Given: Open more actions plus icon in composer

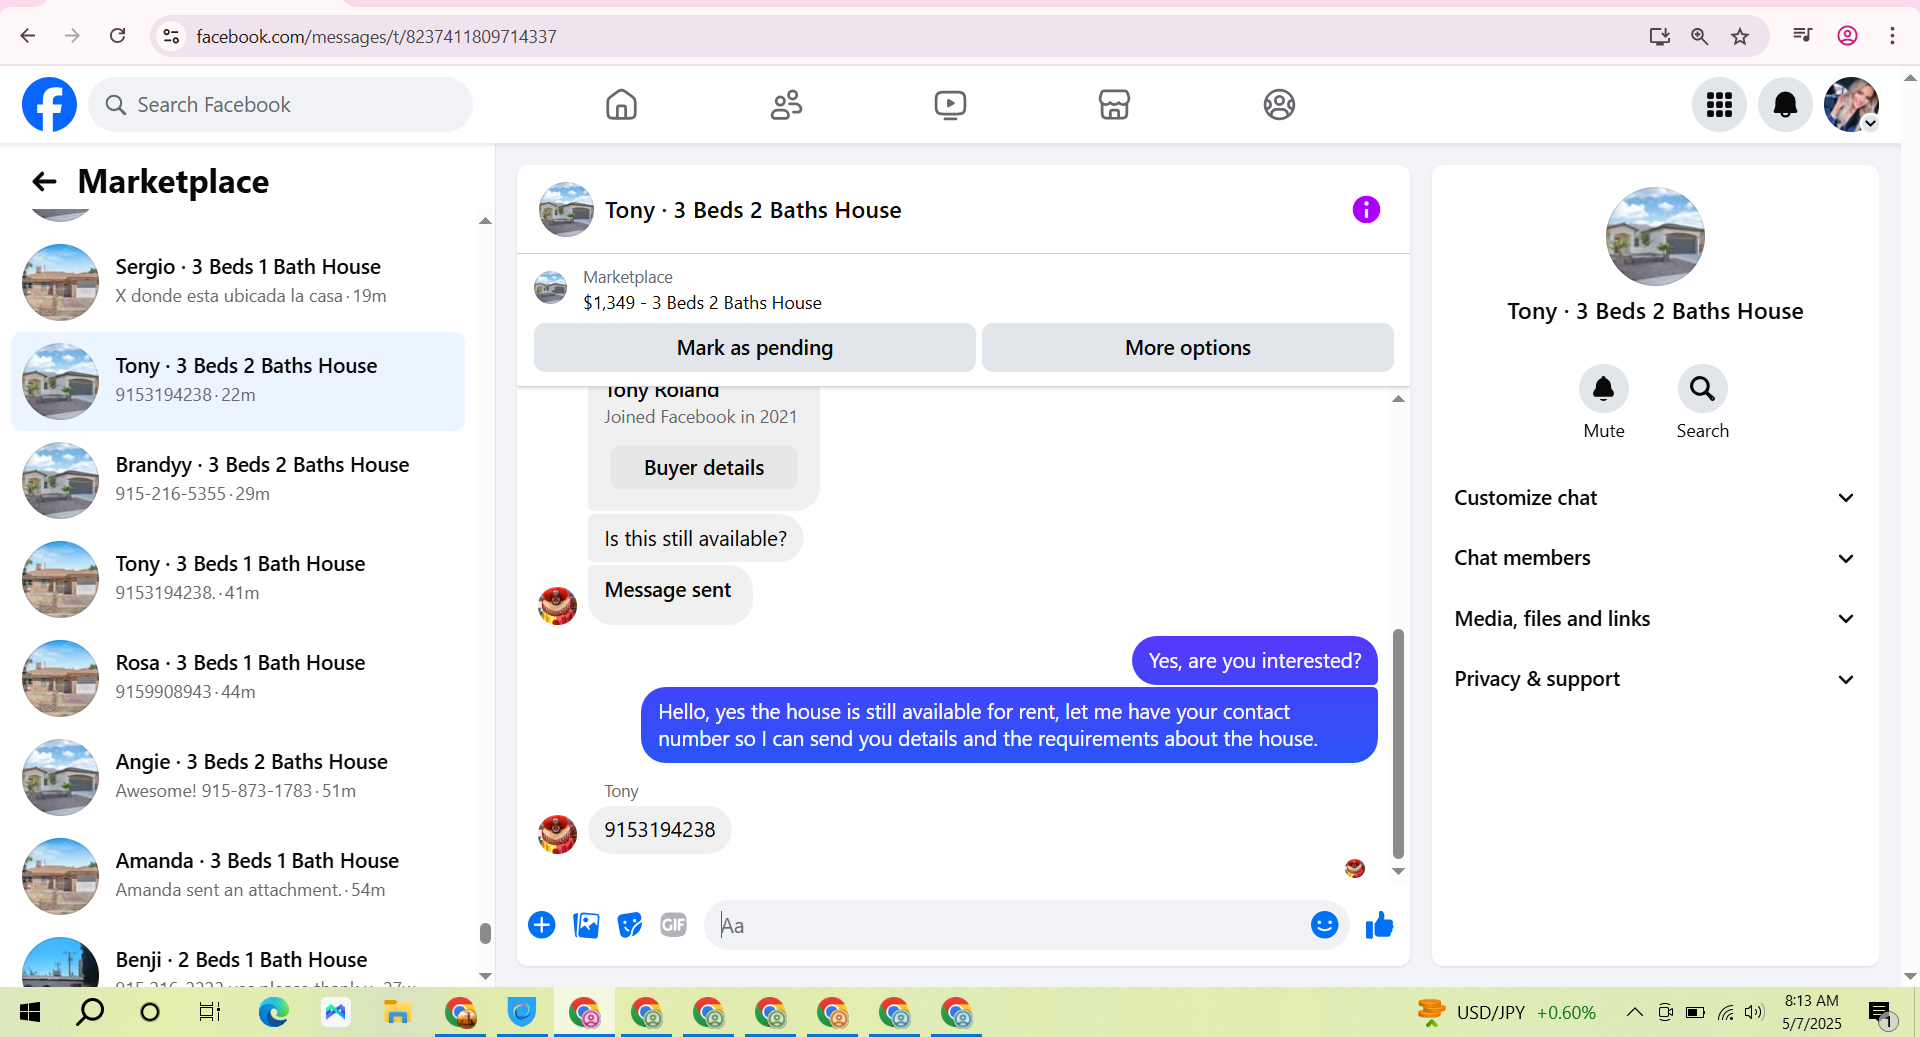Looking at the screenshot, I should tap(542, 925).
